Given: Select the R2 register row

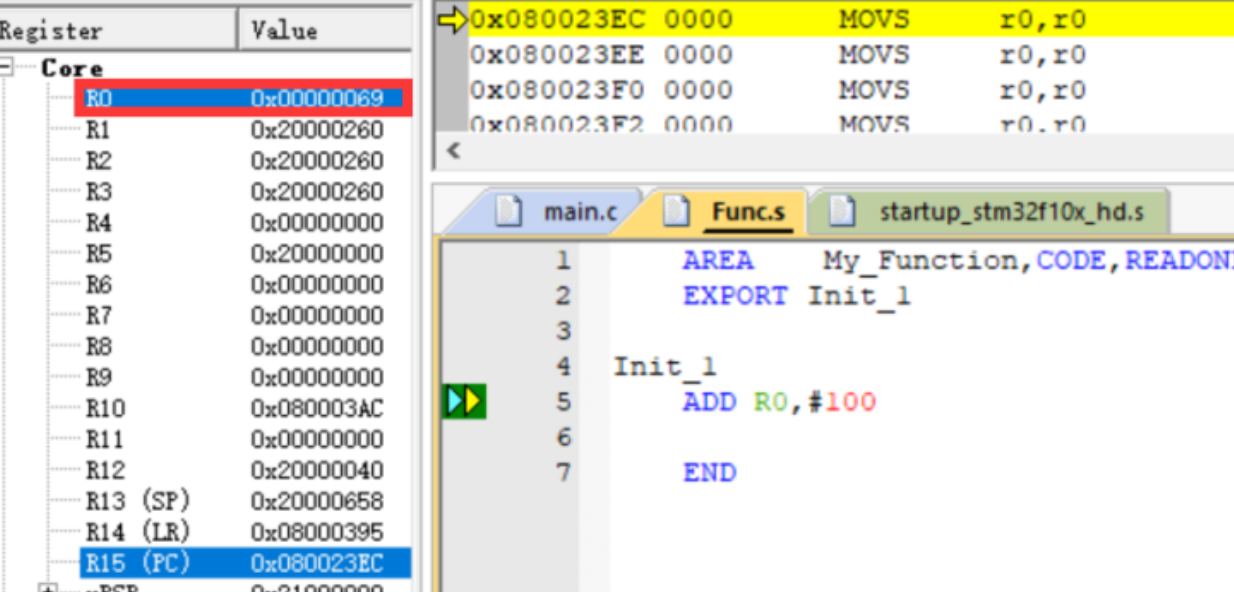Looking at the screenshot, I should (x=243, y=161).
